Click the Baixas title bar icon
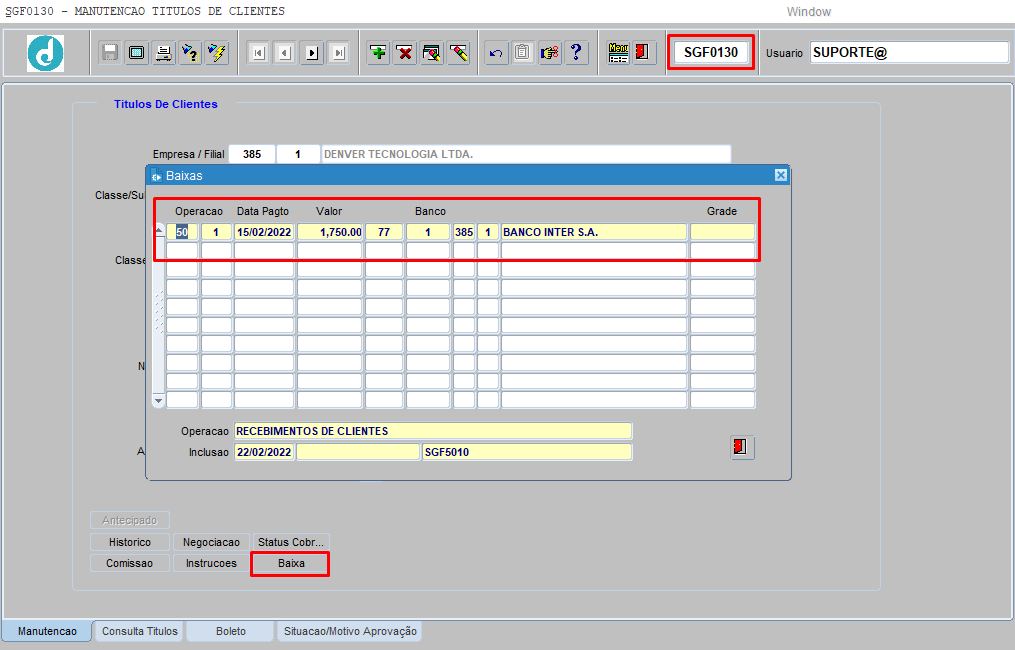Screen dimensions: 1015x650 point(156,176)
